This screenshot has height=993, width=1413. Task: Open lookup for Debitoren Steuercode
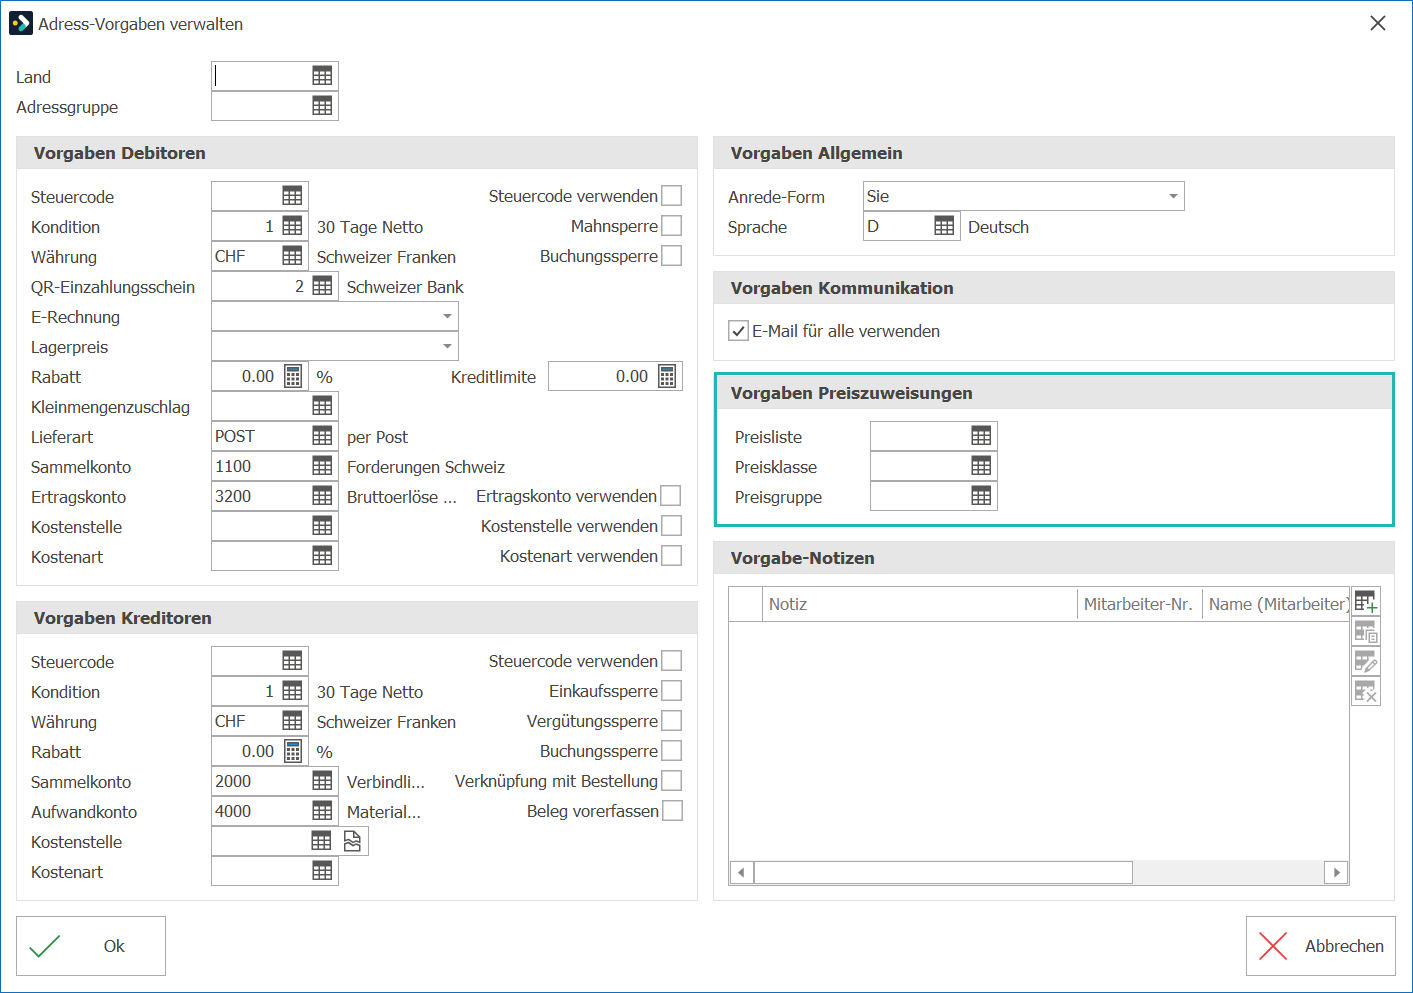(x=292, y=196)
